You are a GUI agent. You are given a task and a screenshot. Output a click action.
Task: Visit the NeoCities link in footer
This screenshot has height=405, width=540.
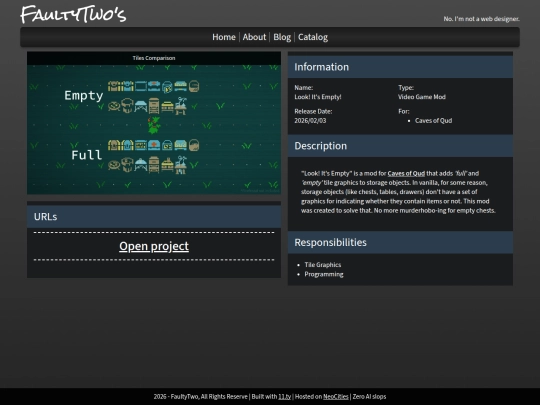(336, 397)
